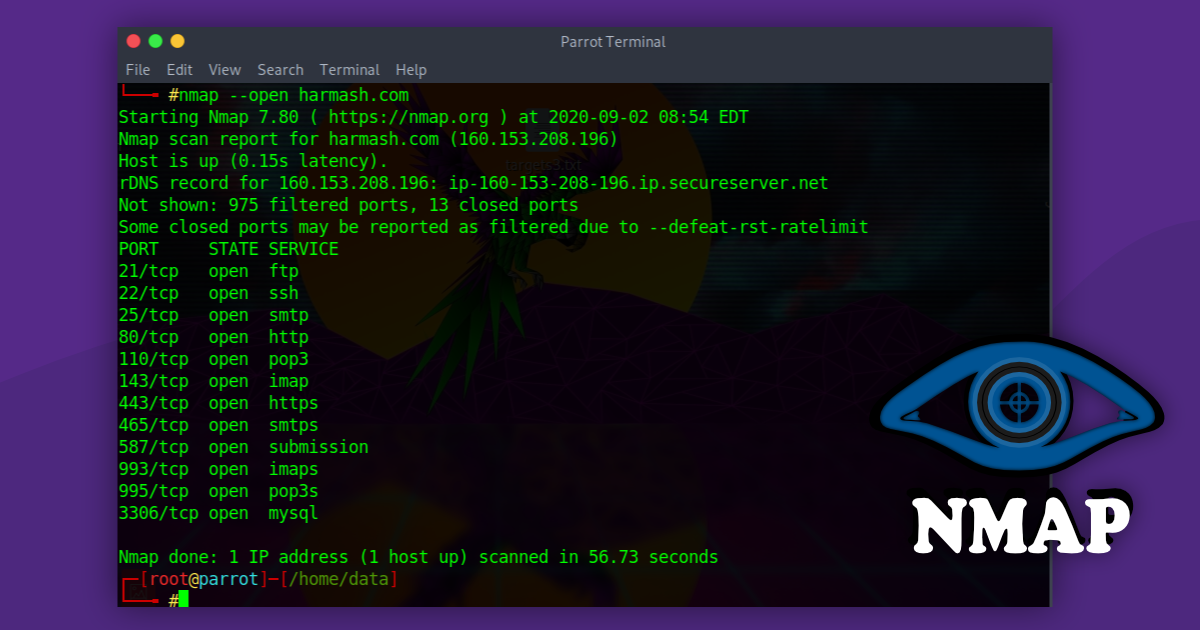
Task: Click the SERVICE column header
Action: [304, 249]
